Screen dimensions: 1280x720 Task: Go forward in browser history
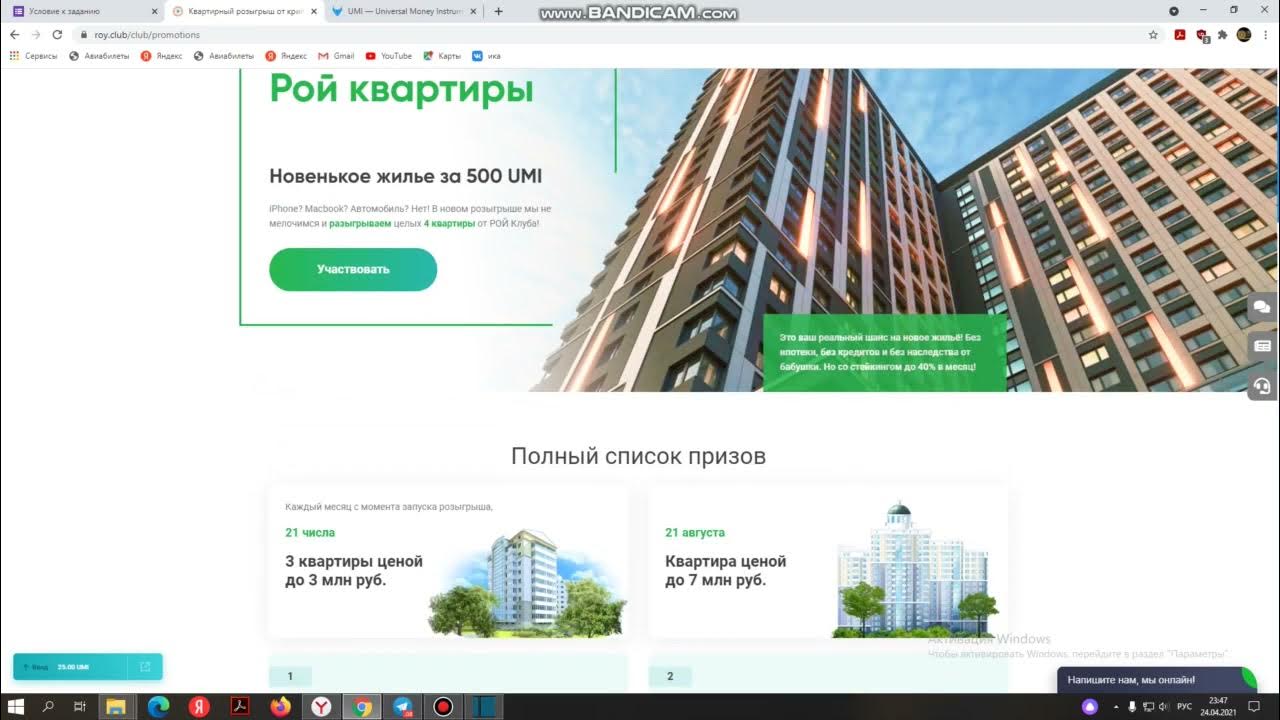click(36, 34)
